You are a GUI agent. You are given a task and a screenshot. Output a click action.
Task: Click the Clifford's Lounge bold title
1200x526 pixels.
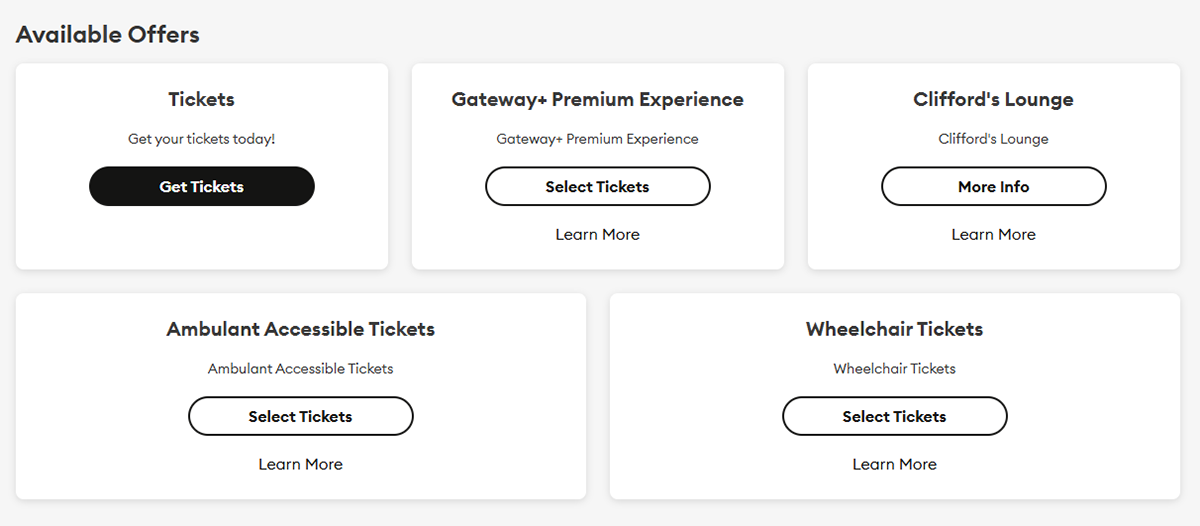(993, 100)
